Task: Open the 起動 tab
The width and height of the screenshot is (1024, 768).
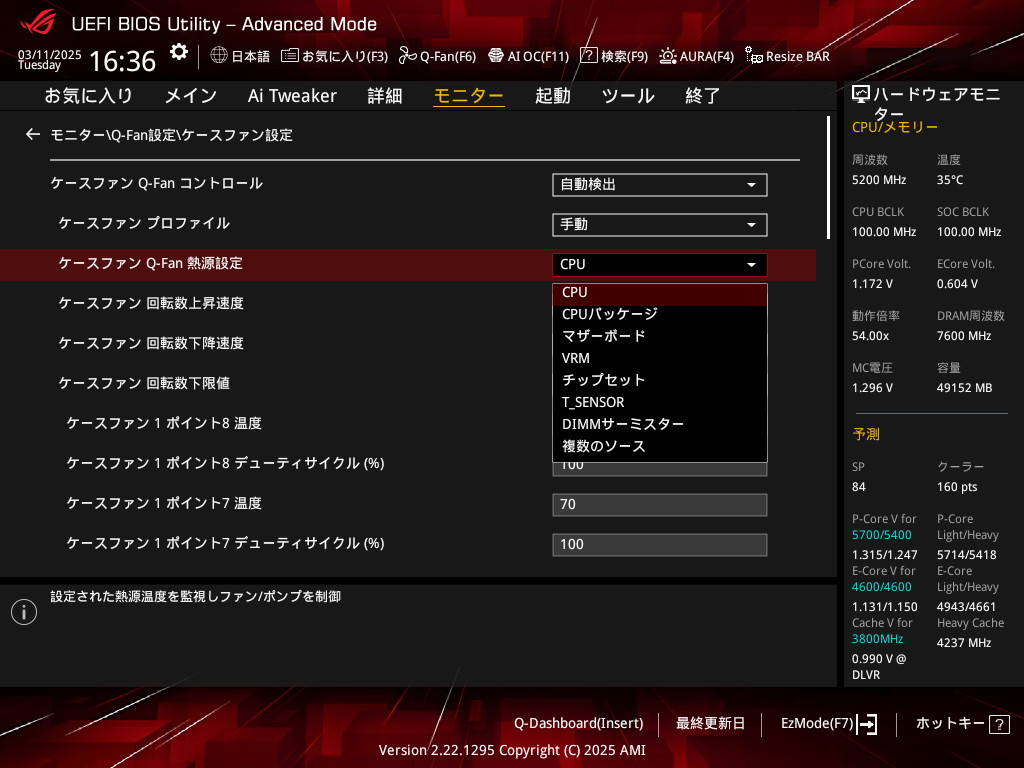Action: point(552,96)
